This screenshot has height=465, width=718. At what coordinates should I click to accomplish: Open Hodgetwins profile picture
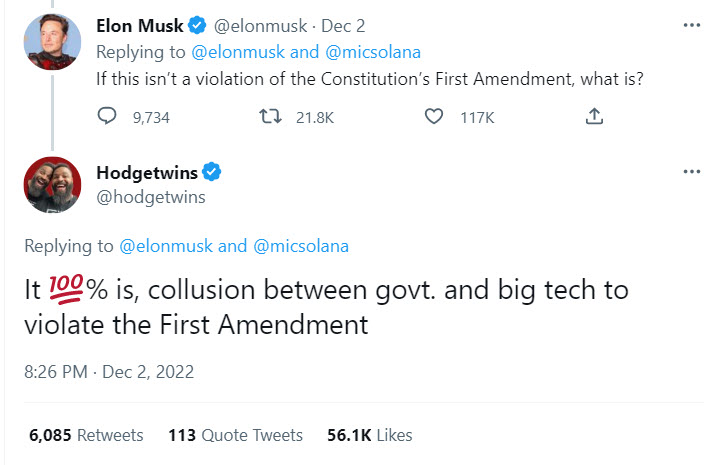(x=51, y=184)
